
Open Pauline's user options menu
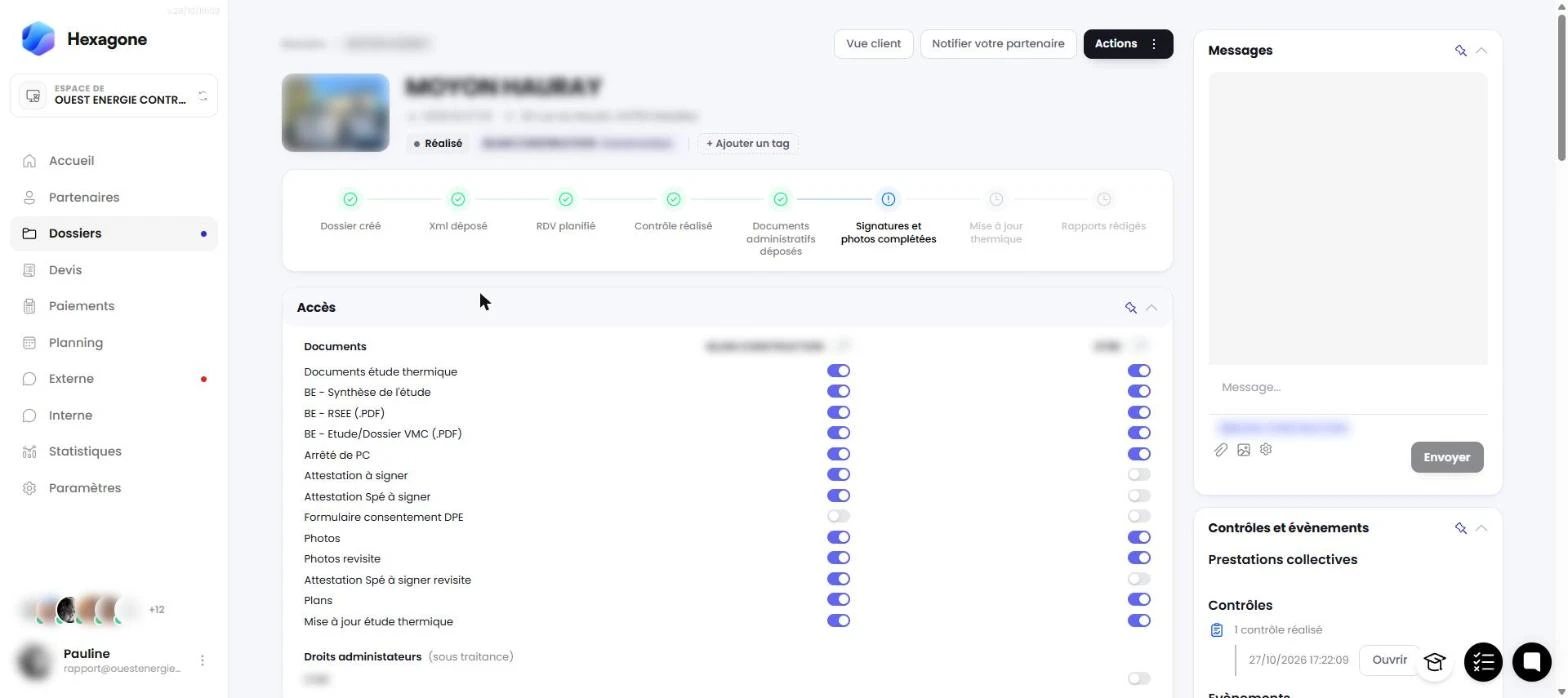(x=202, y=661)
